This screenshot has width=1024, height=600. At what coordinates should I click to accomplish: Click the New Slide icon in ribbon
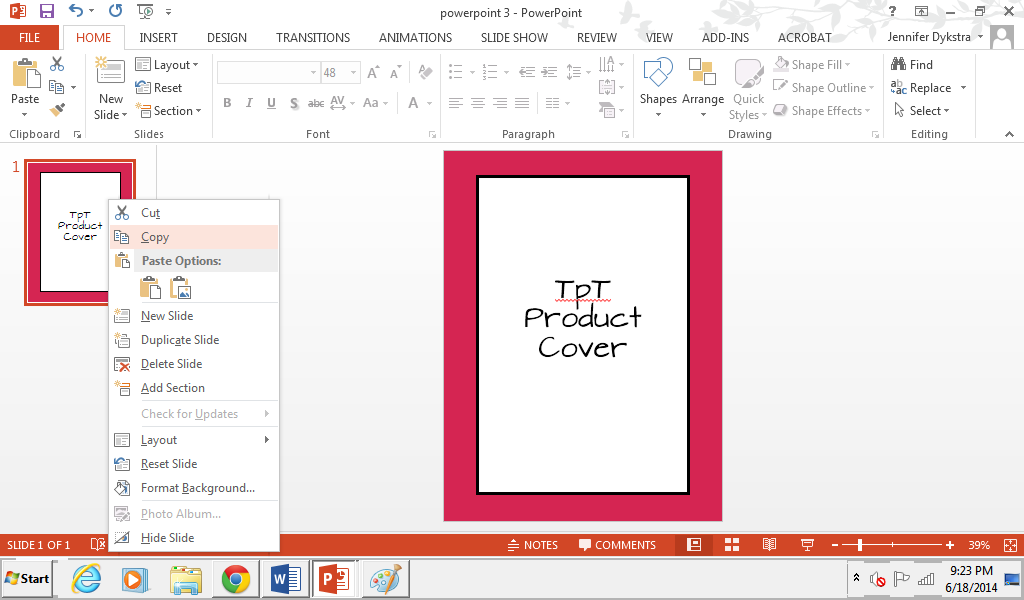110,72
